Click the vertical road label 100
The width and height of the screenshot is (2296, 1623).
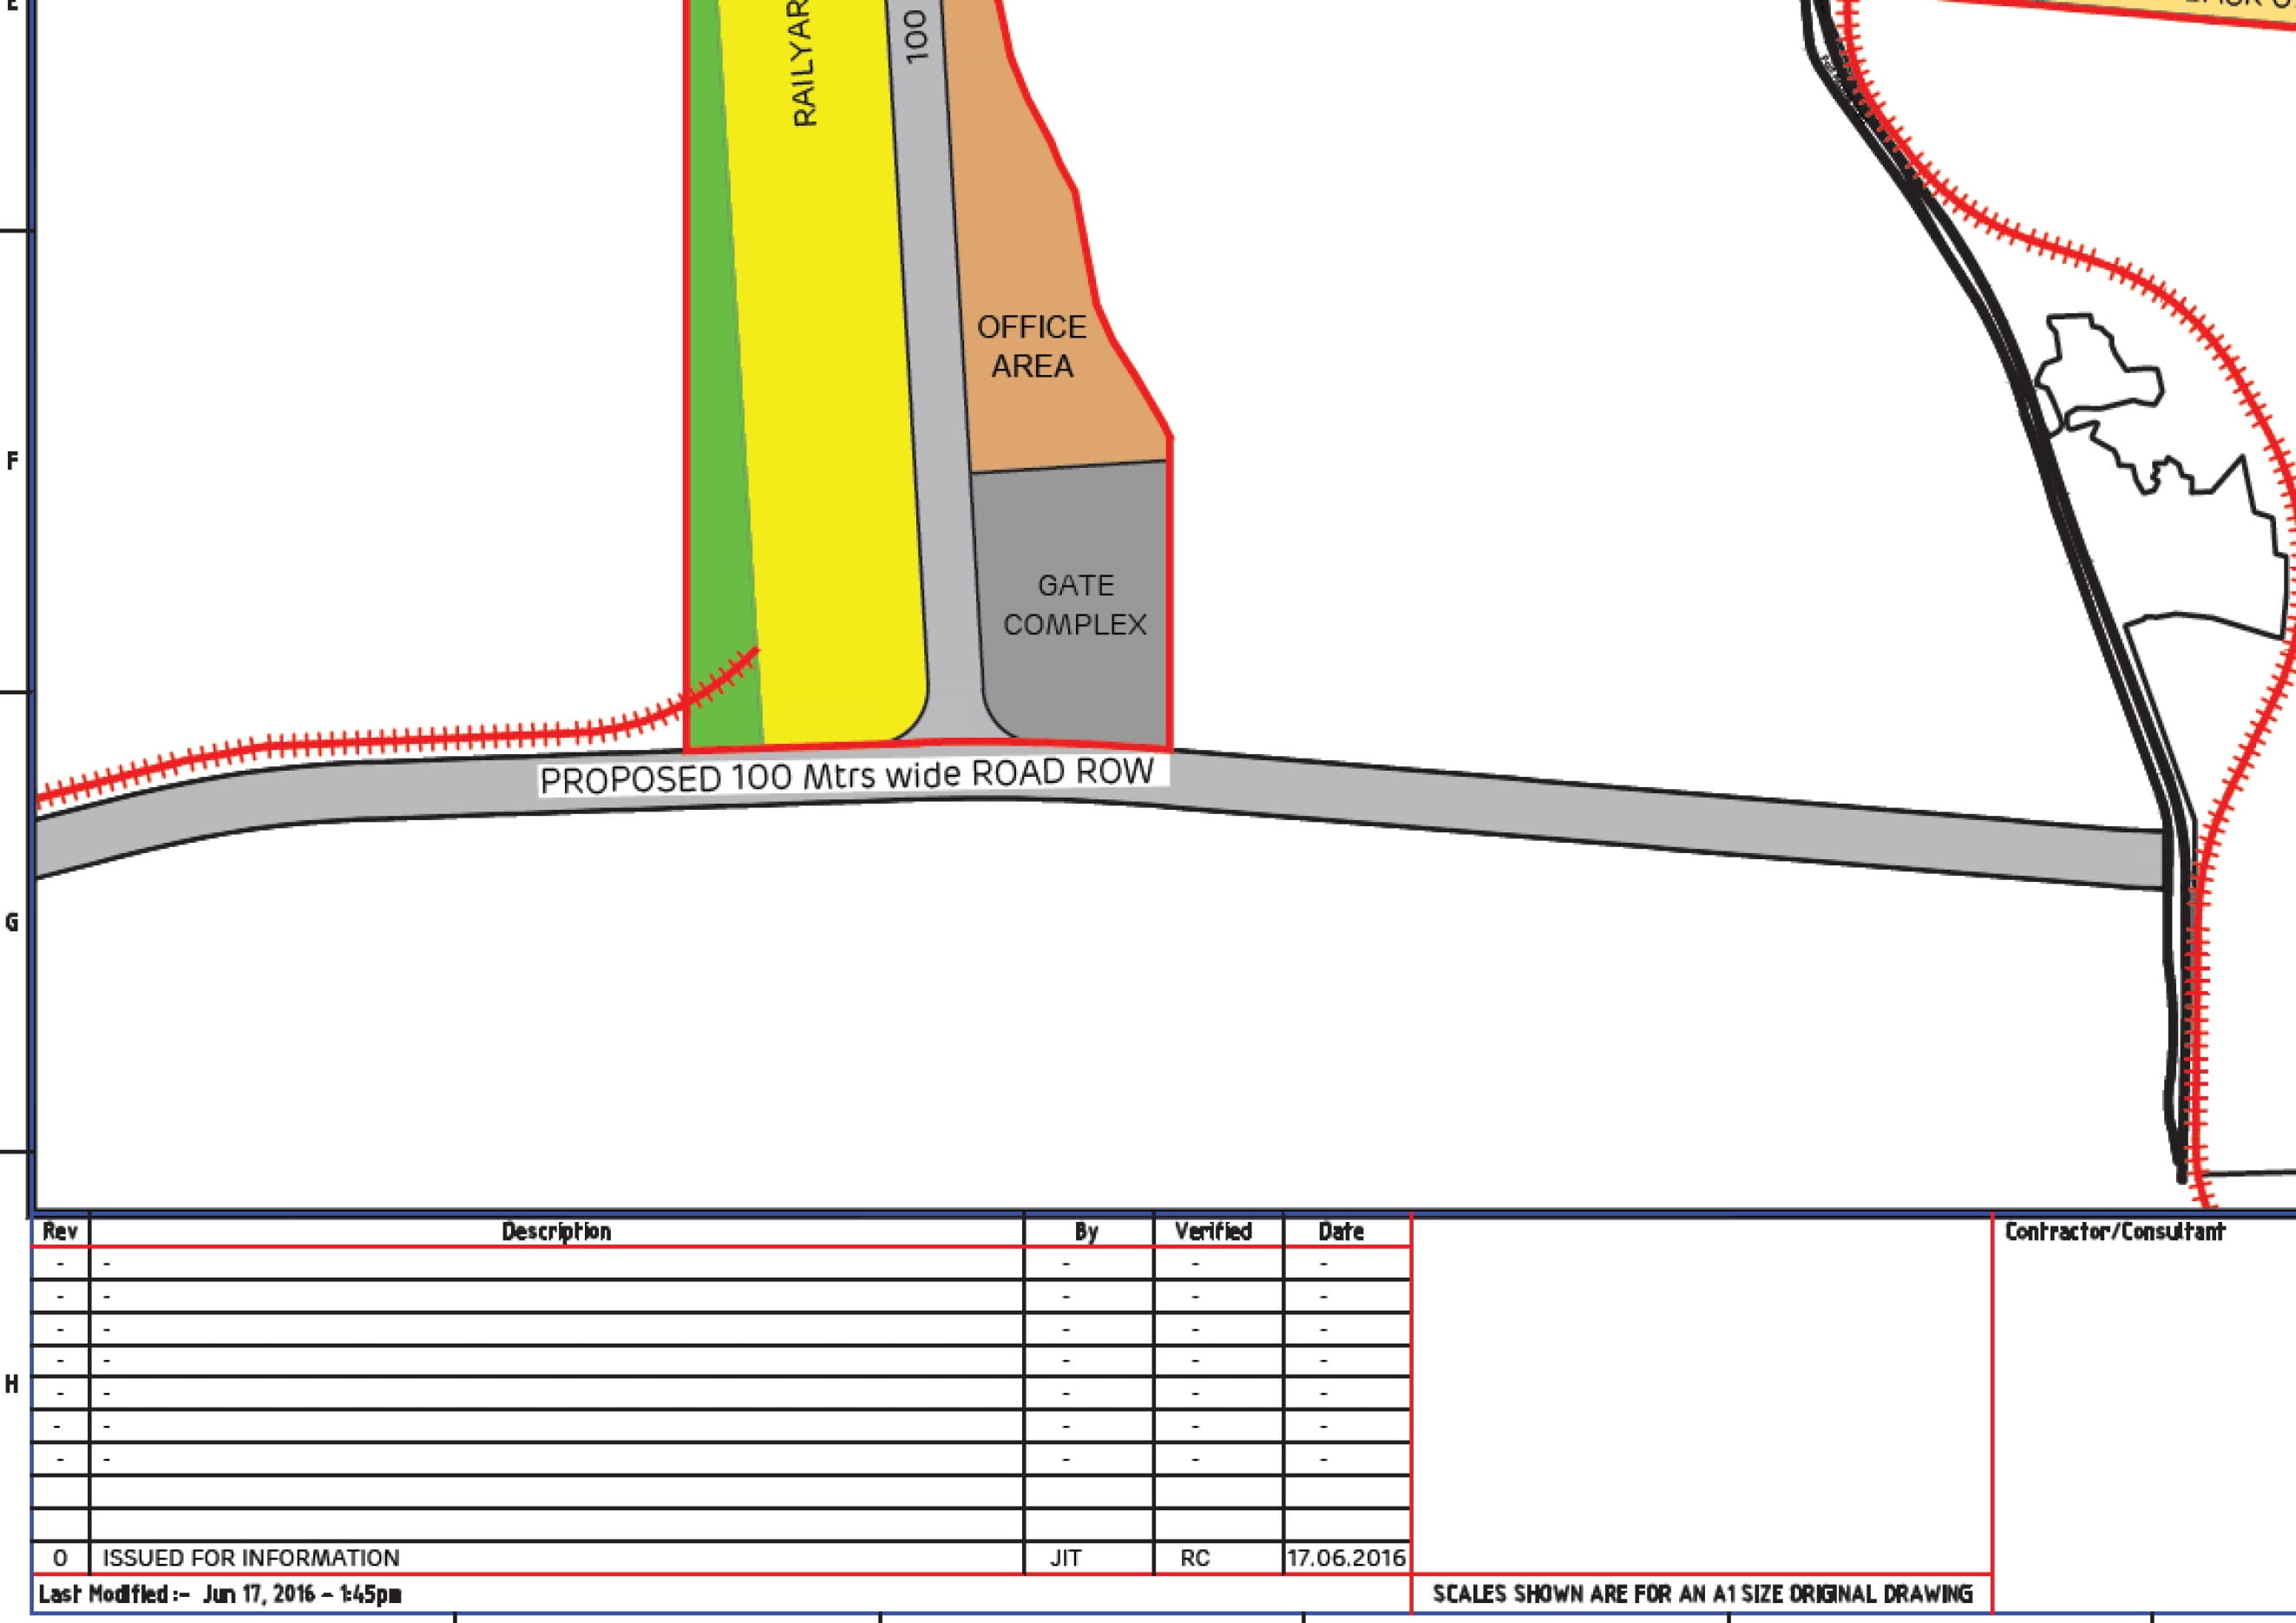tap(917, 36)
